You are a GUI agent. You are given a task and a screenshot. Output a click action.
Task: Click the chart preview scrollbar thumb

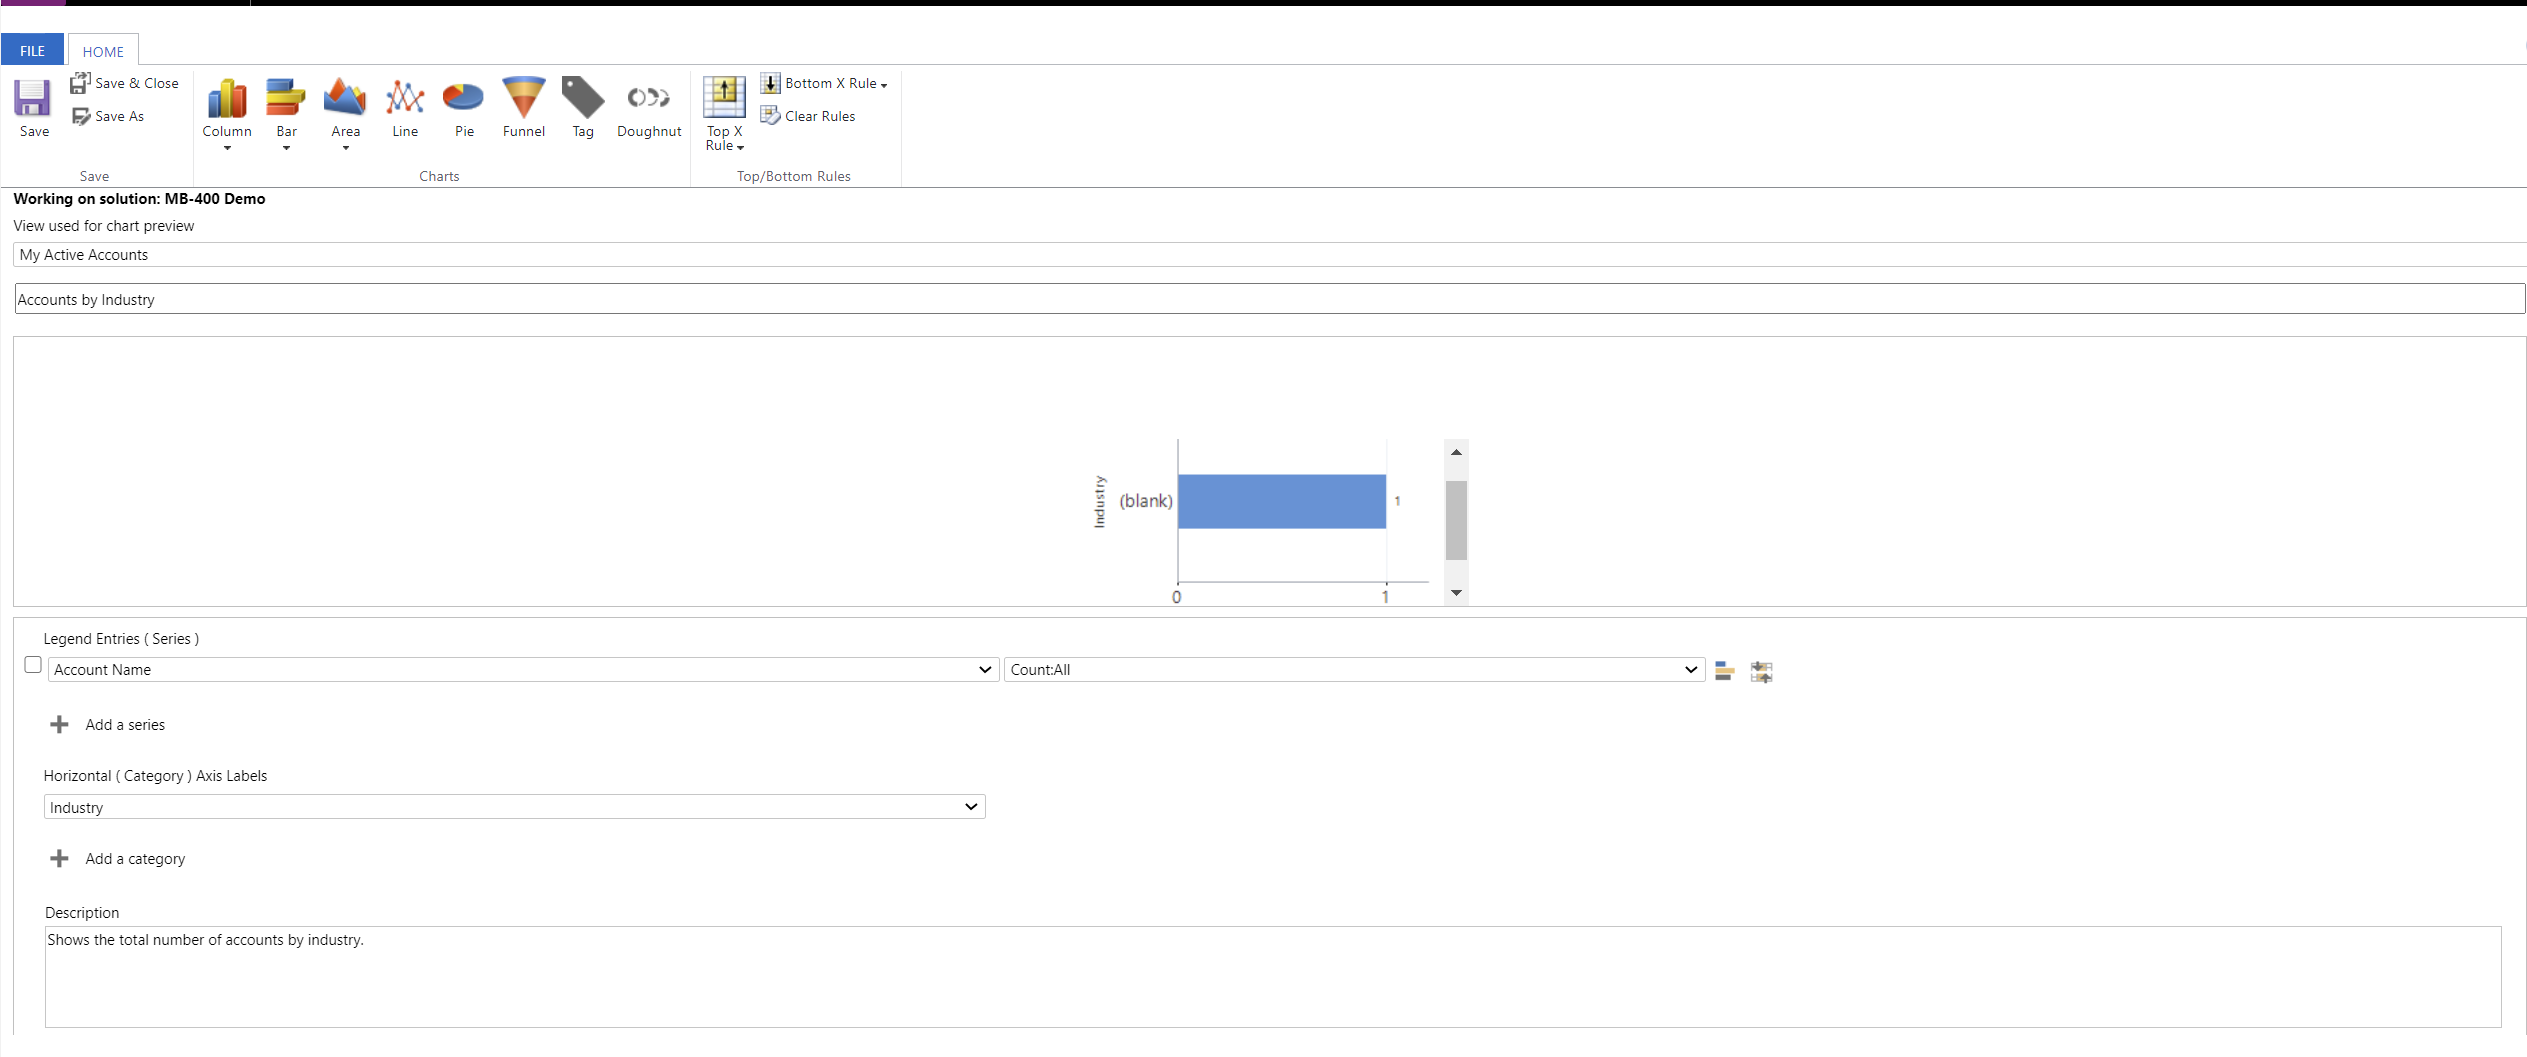1456,520
